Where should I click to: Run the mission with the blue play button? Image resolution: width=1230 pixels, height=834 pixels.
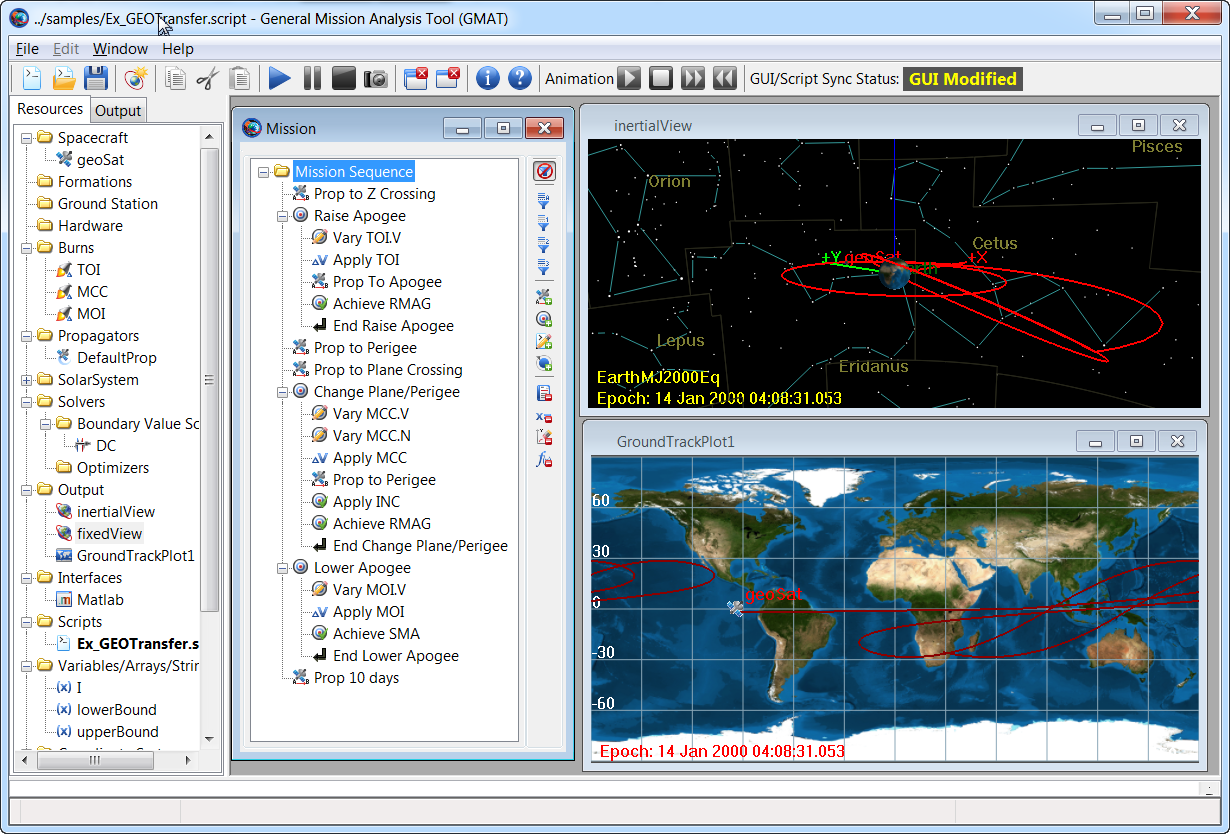pyautogui.click(x=278, y=78)
